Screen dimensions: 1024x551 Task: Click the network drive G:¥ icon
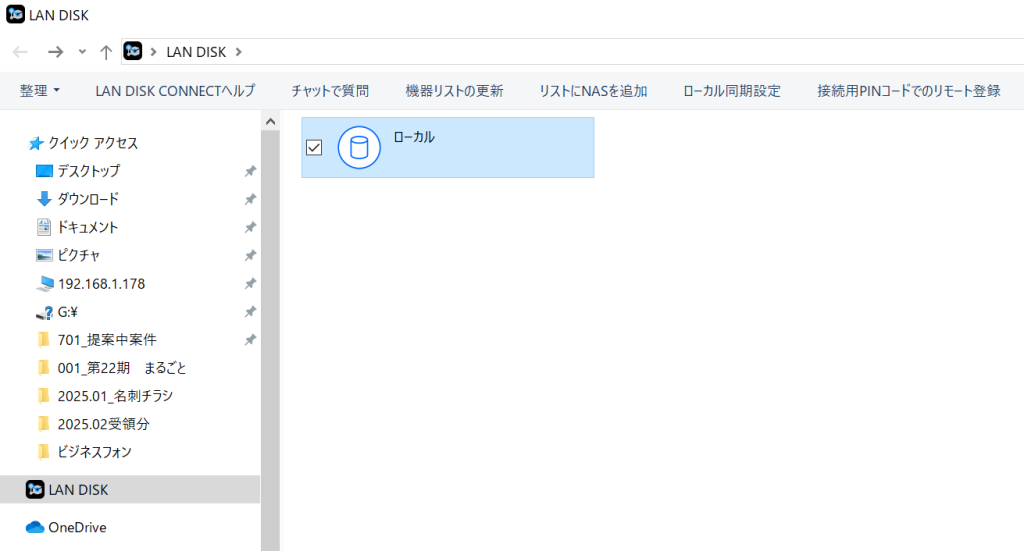44,311
